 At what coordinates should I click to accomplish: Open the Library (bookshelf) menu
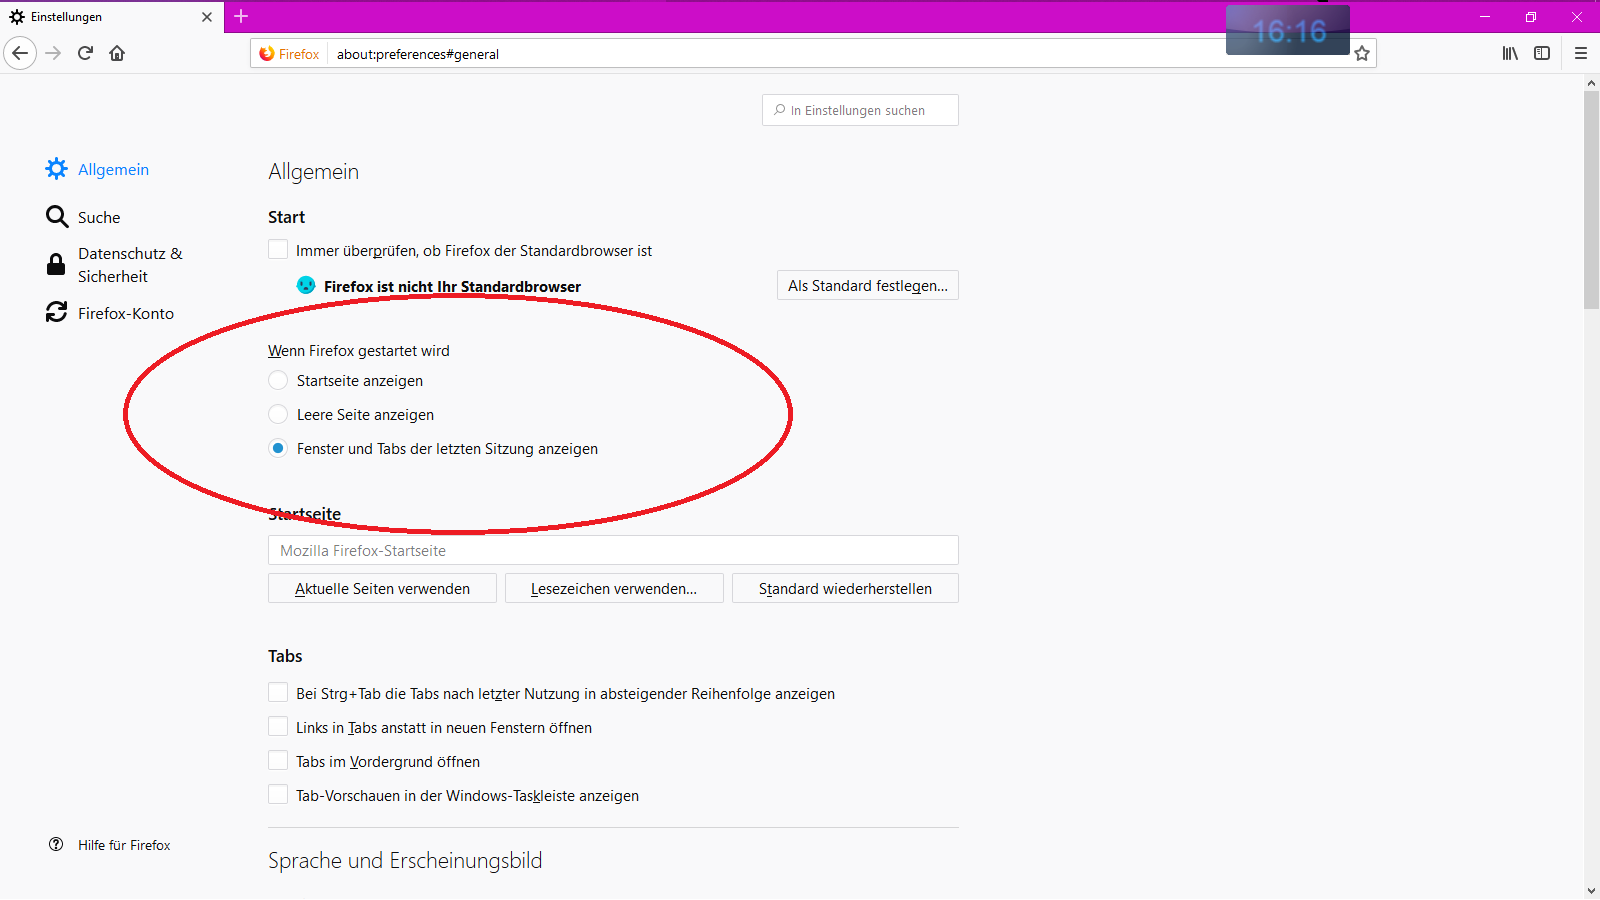point(1510,53)
